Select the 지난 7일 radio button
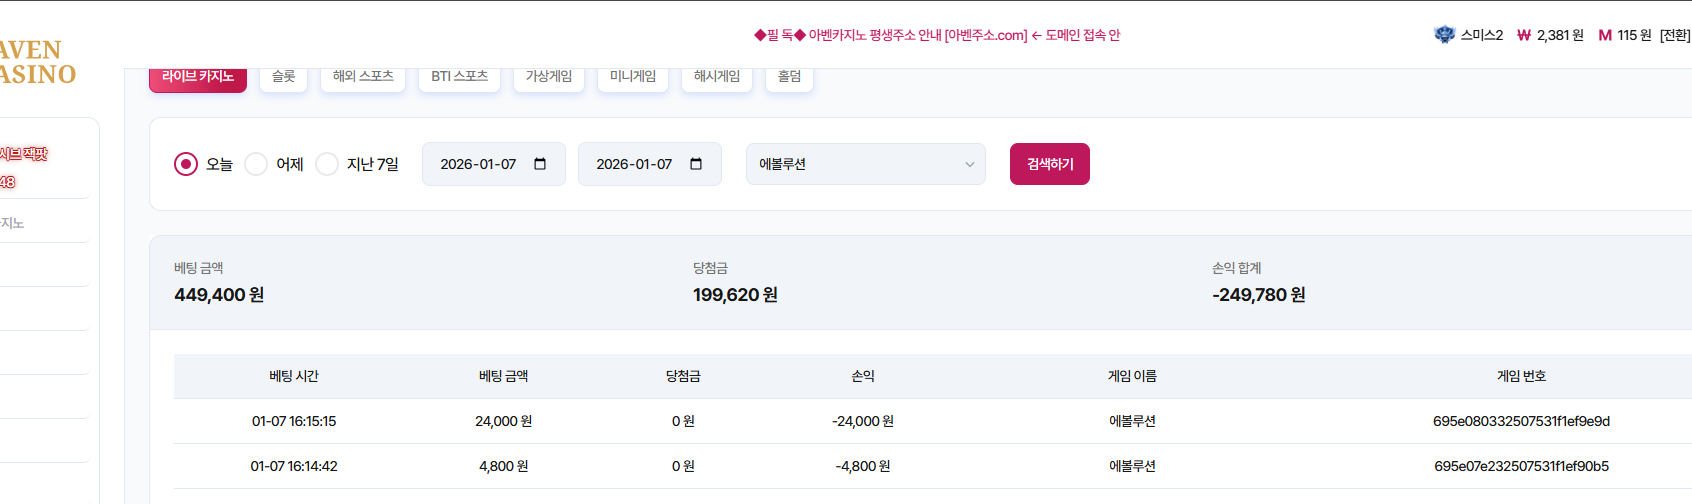The image size is (1692, 504). (x=327, y=164)
